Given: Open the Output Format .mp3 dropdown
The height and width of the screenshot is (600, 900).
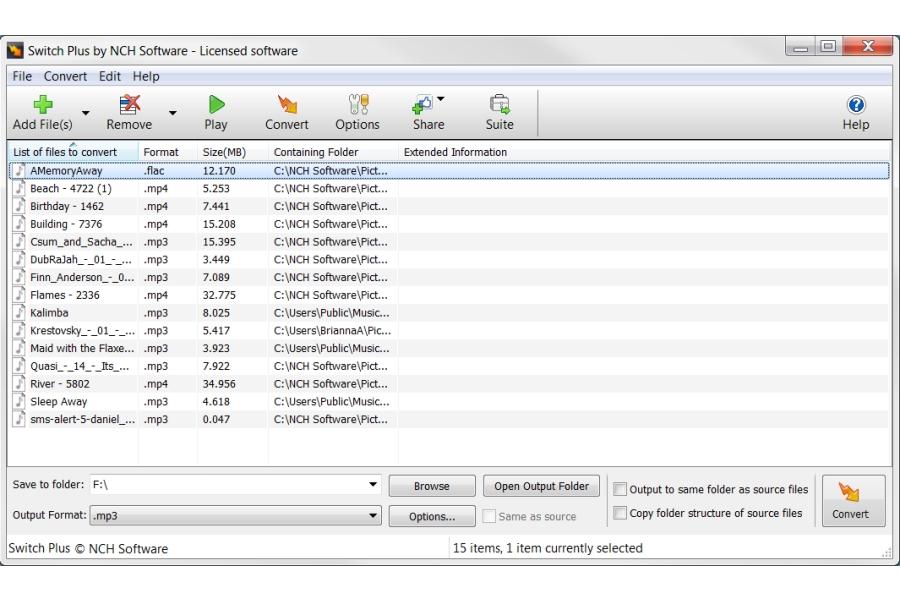Looking at the screenshot, I should pyautogui.click(x=373, y=516).
